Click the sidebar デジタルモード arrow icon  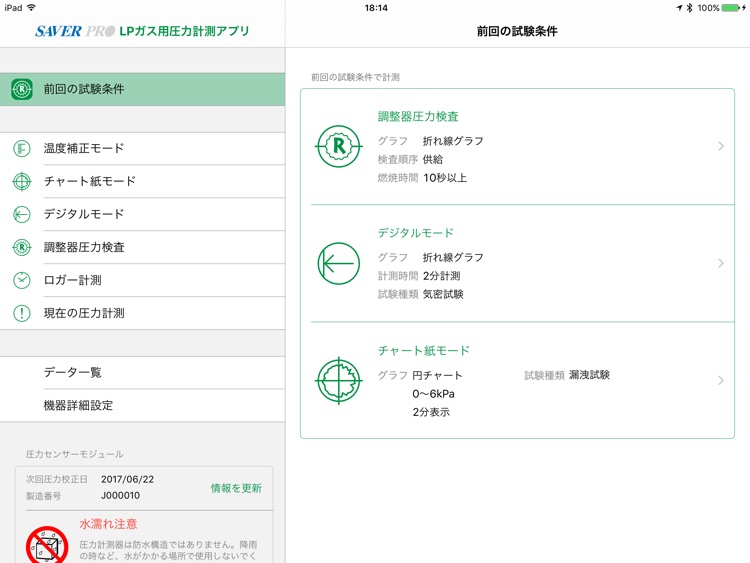[x=22, y=214]
